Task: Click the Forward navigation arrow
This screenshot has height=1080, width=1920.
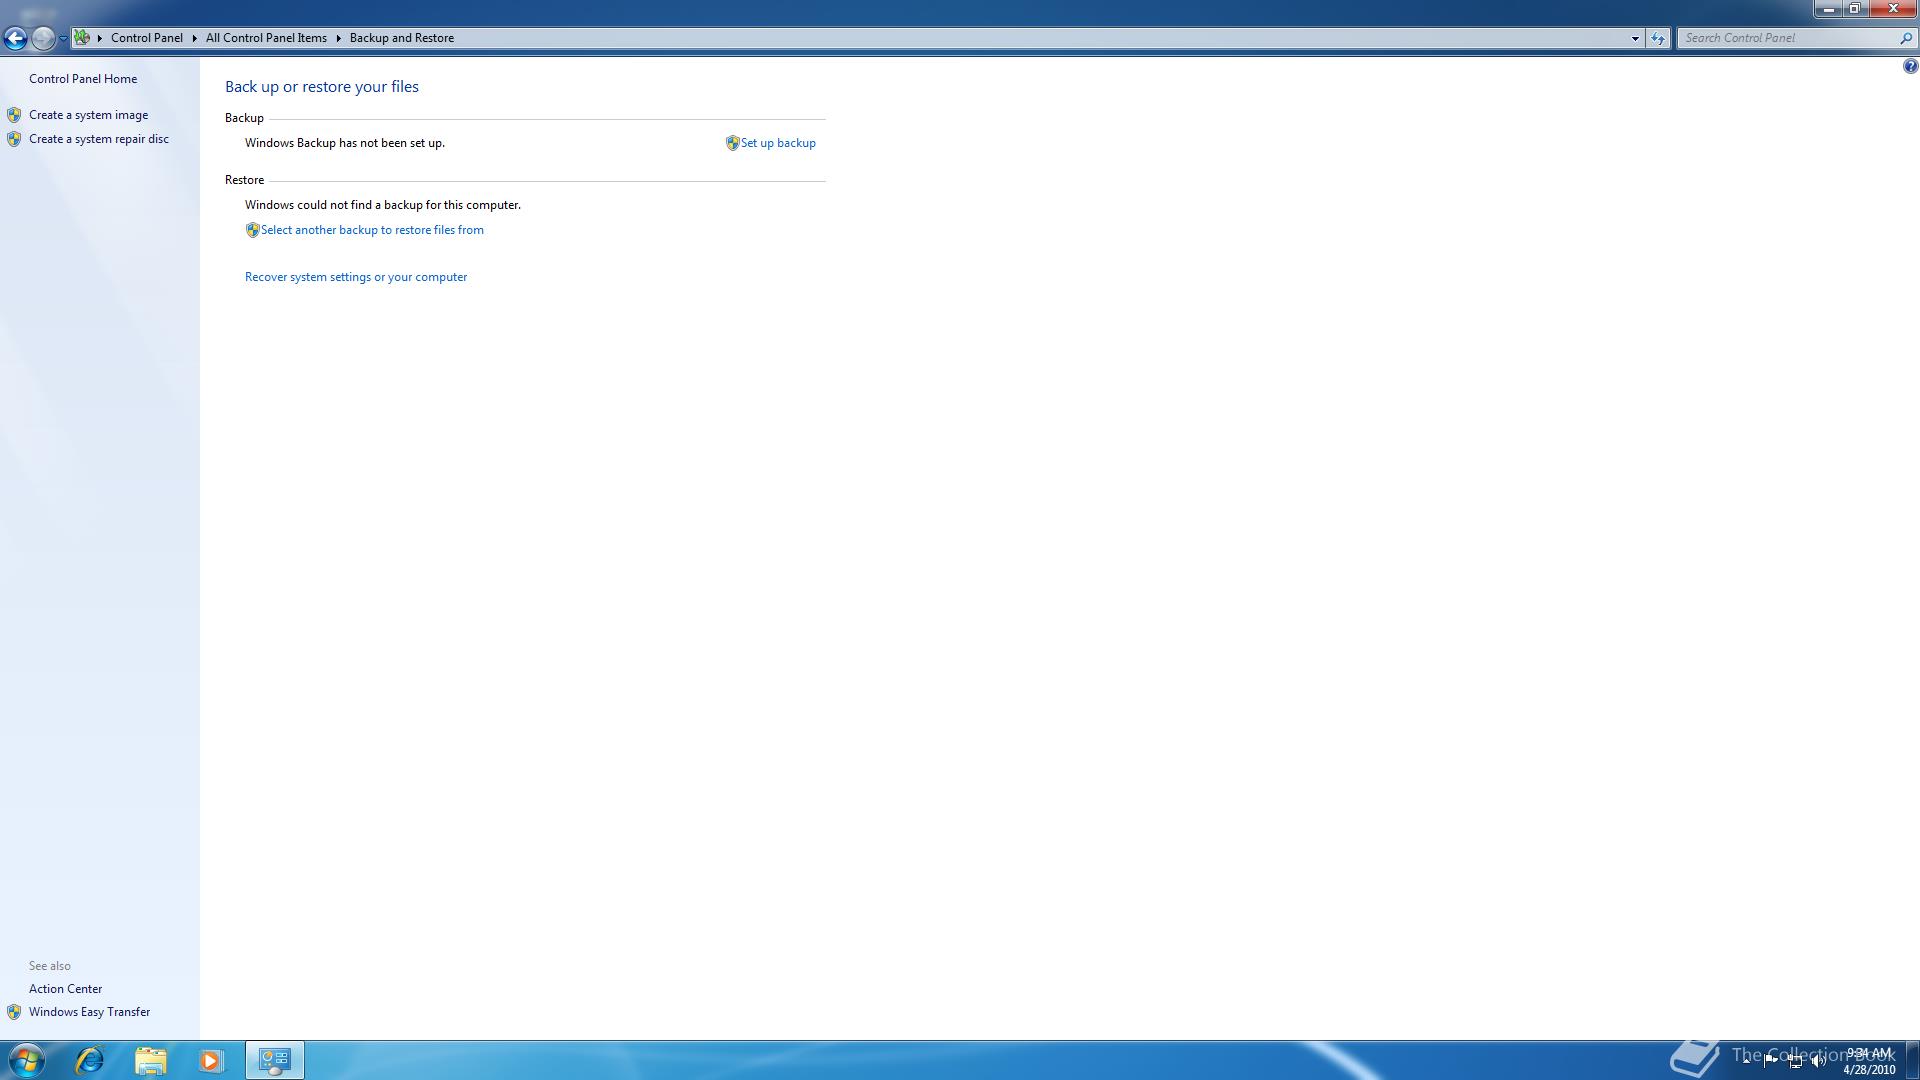Action: point(42,38)
